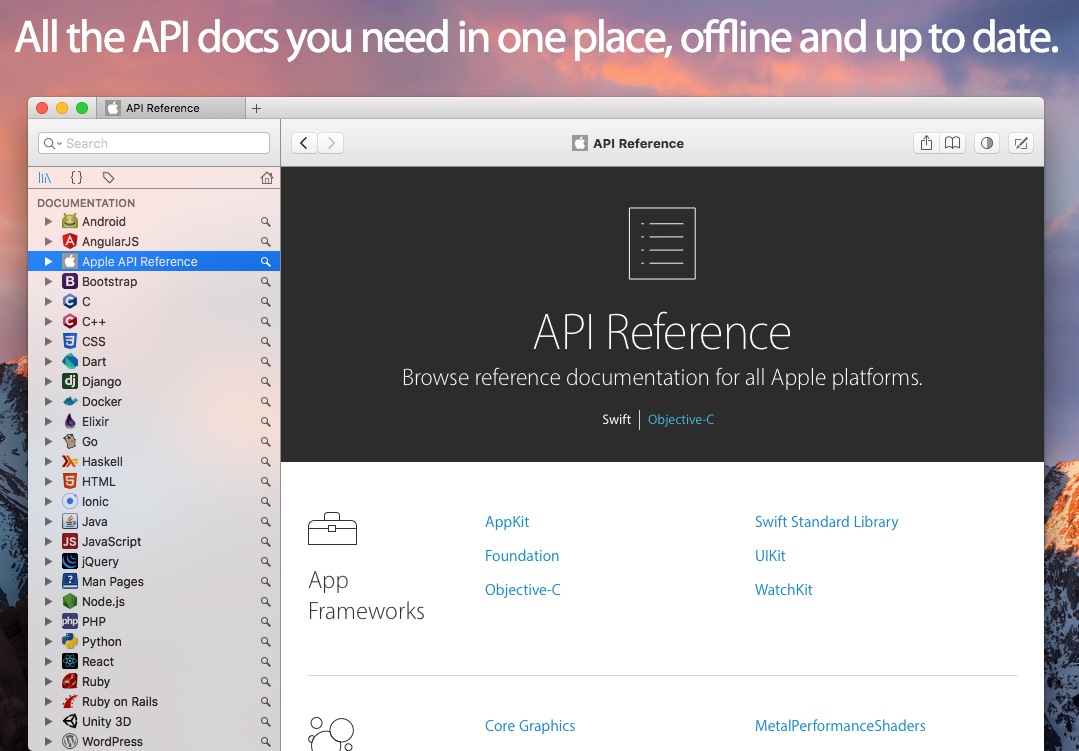Select the Dart docset row

pyautogui.click(x=154, y=361)
